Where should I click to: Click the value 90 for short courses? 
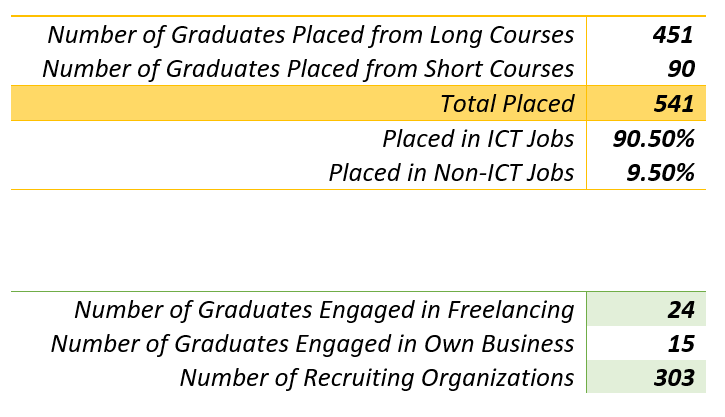[680, 69]
